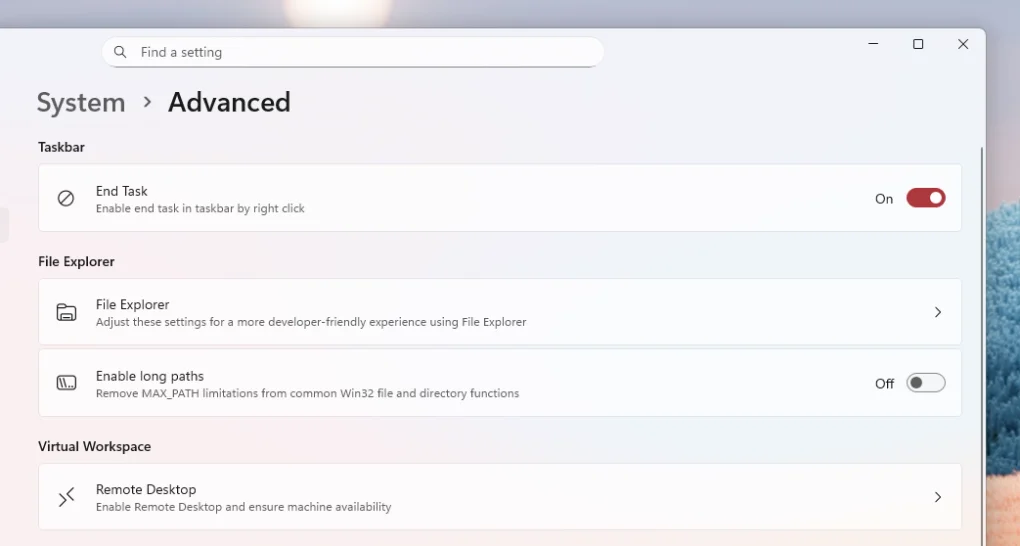The height and width of the screenshot is (546, 1020).
Task: Open Remote Desktop using its right chevron
Action: coord(937,497)
